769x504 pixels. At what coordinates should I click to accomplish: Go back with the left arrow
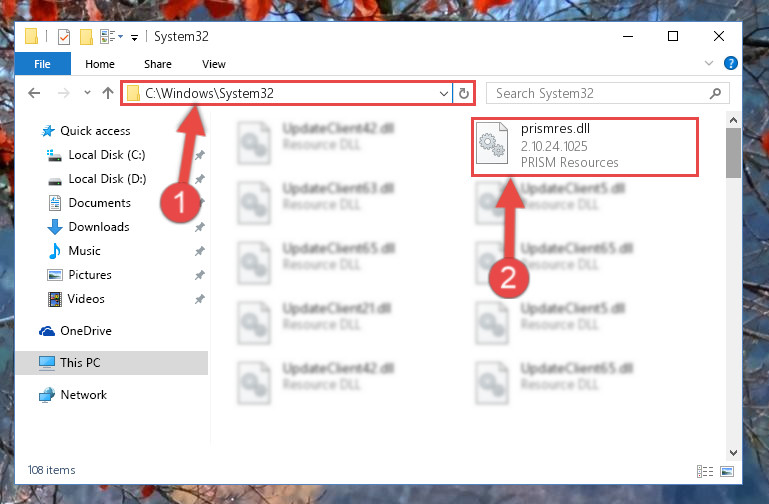coord(34,93)
